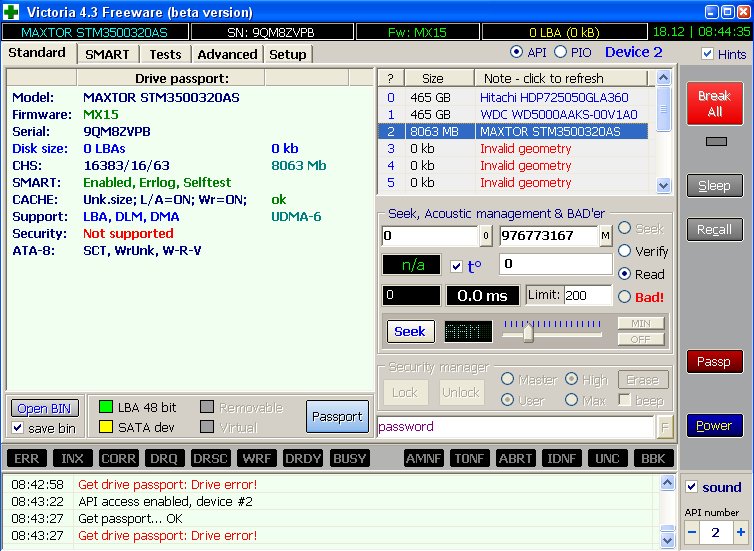The height and width of the screenshot is (551, 754).
Task: Click the gray Removable indicator
Action: click(x=207, y=407)
